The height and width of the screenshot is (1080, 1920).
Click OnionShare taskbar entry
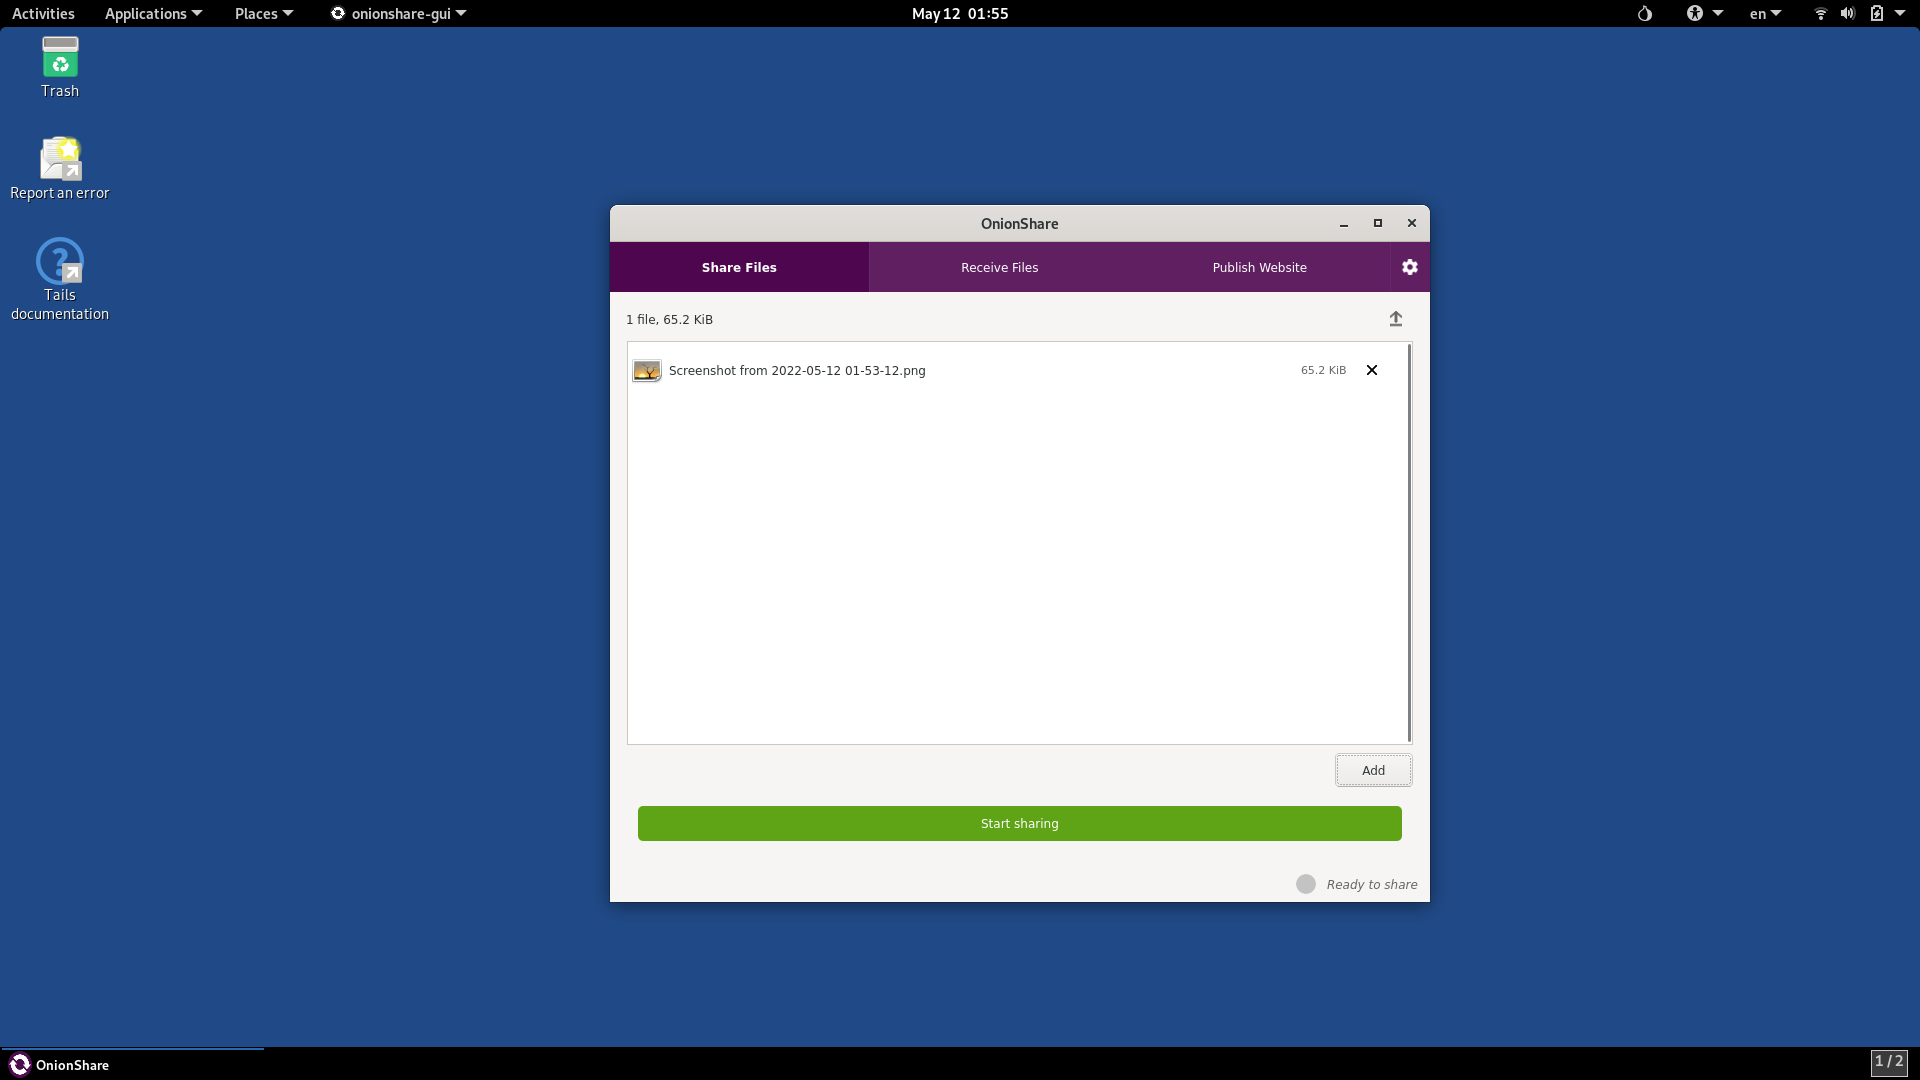132,1065
